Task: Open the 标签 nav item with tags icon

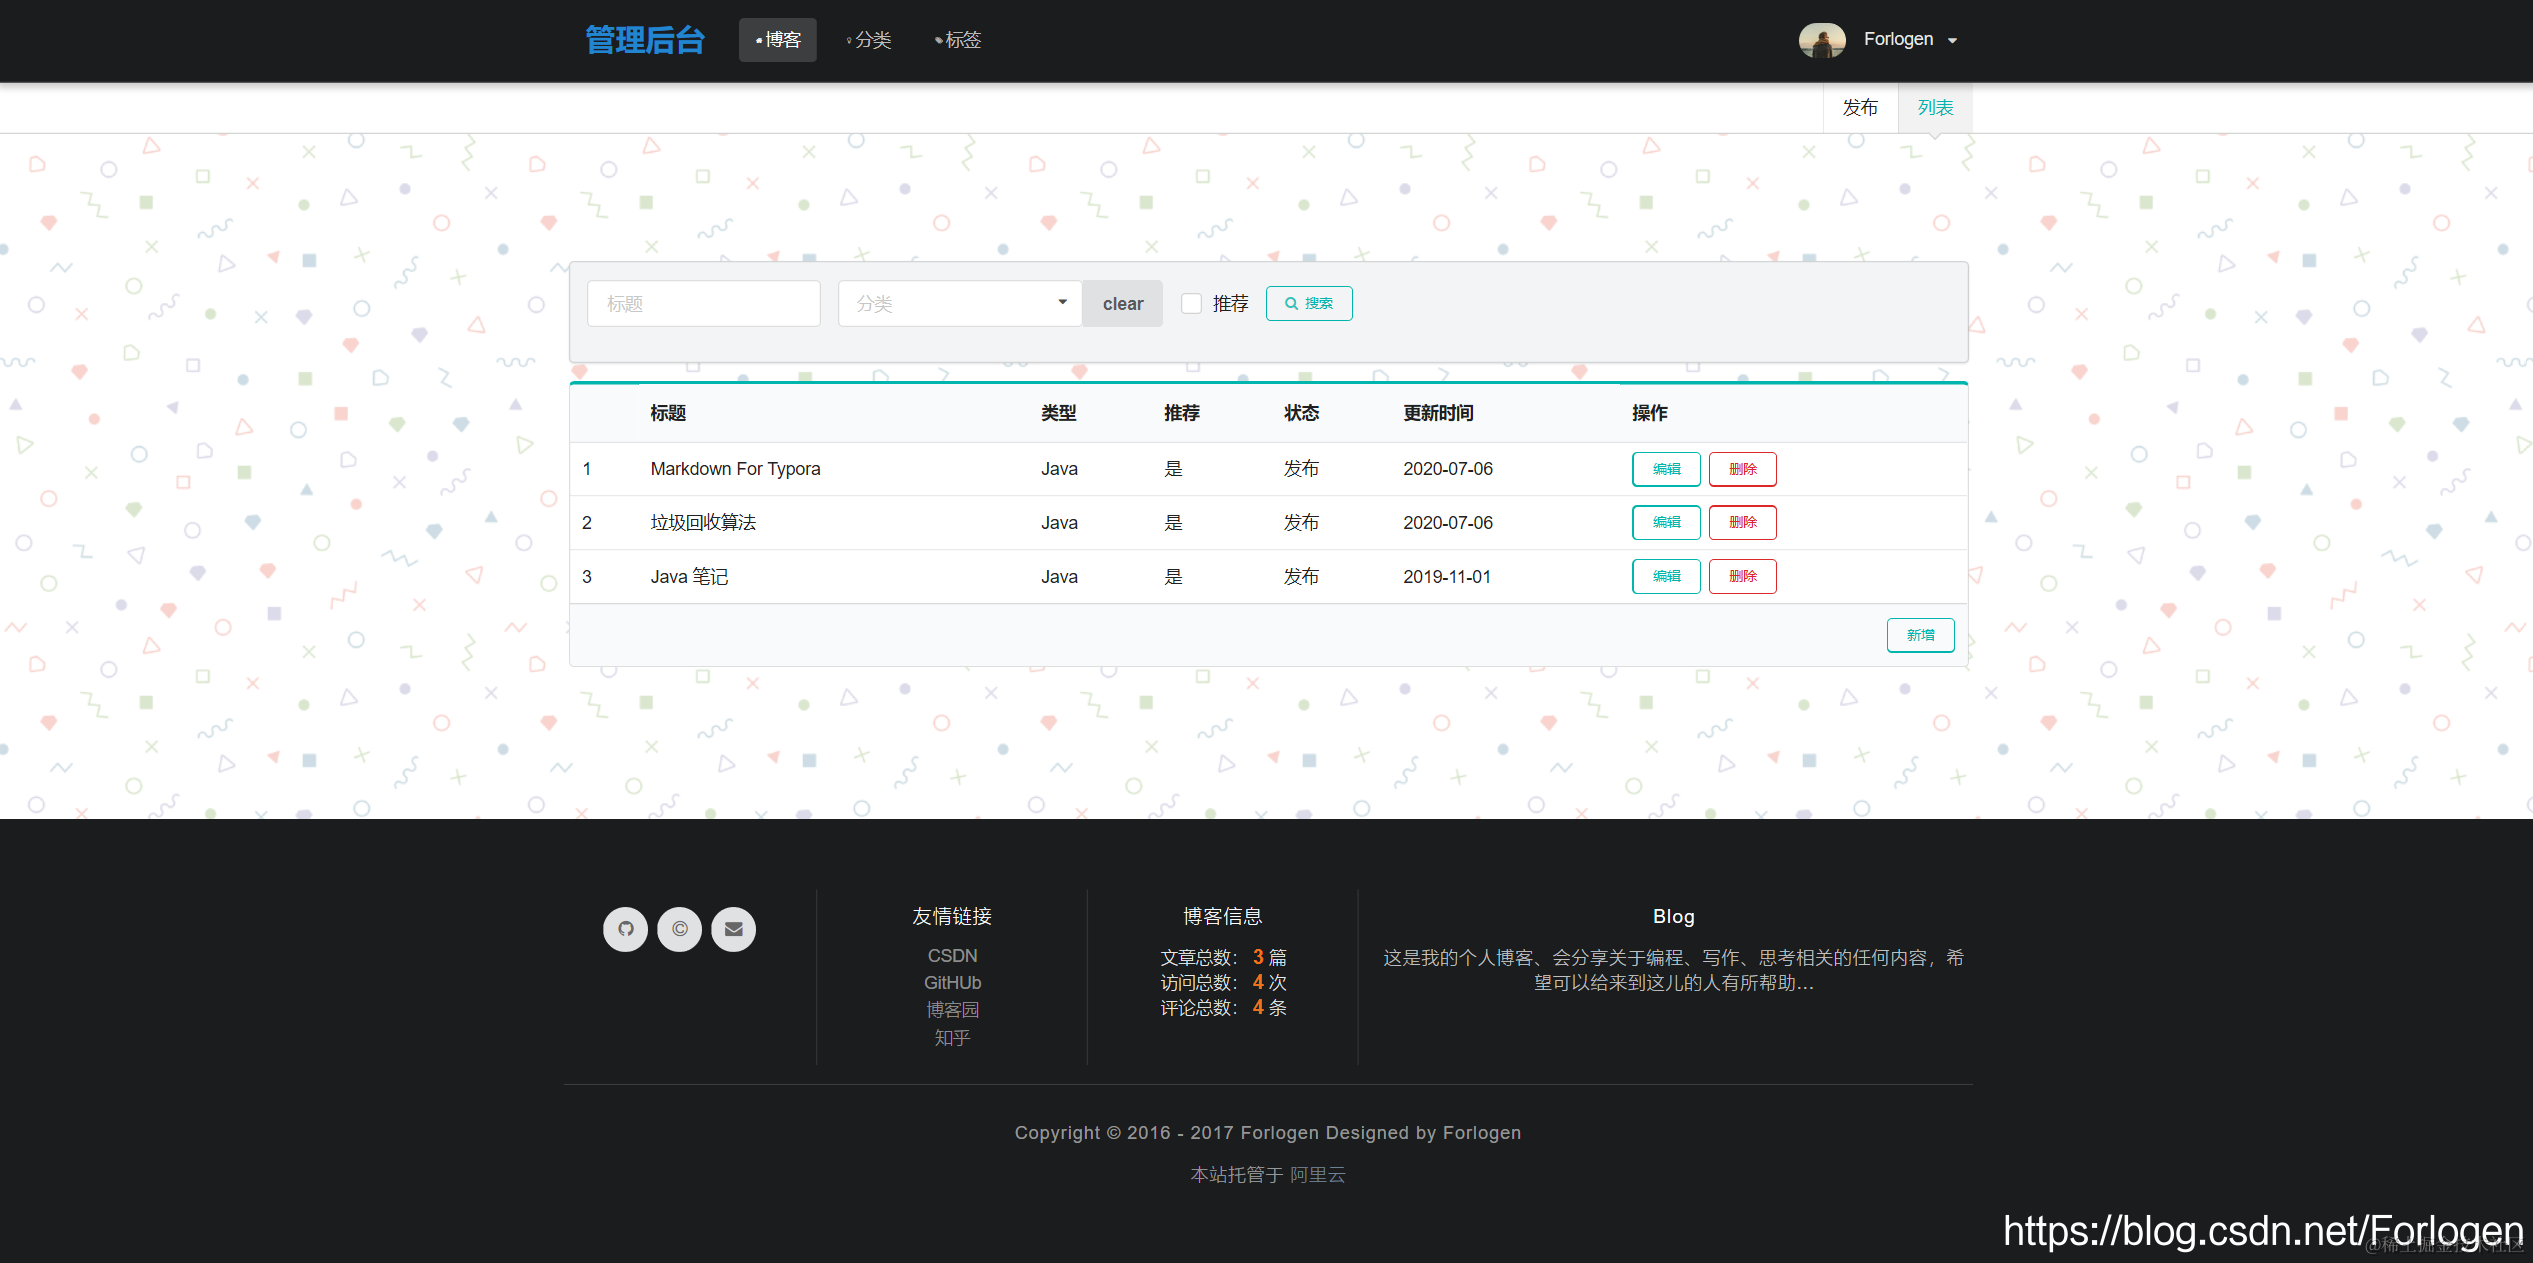Action: point(957,40)
